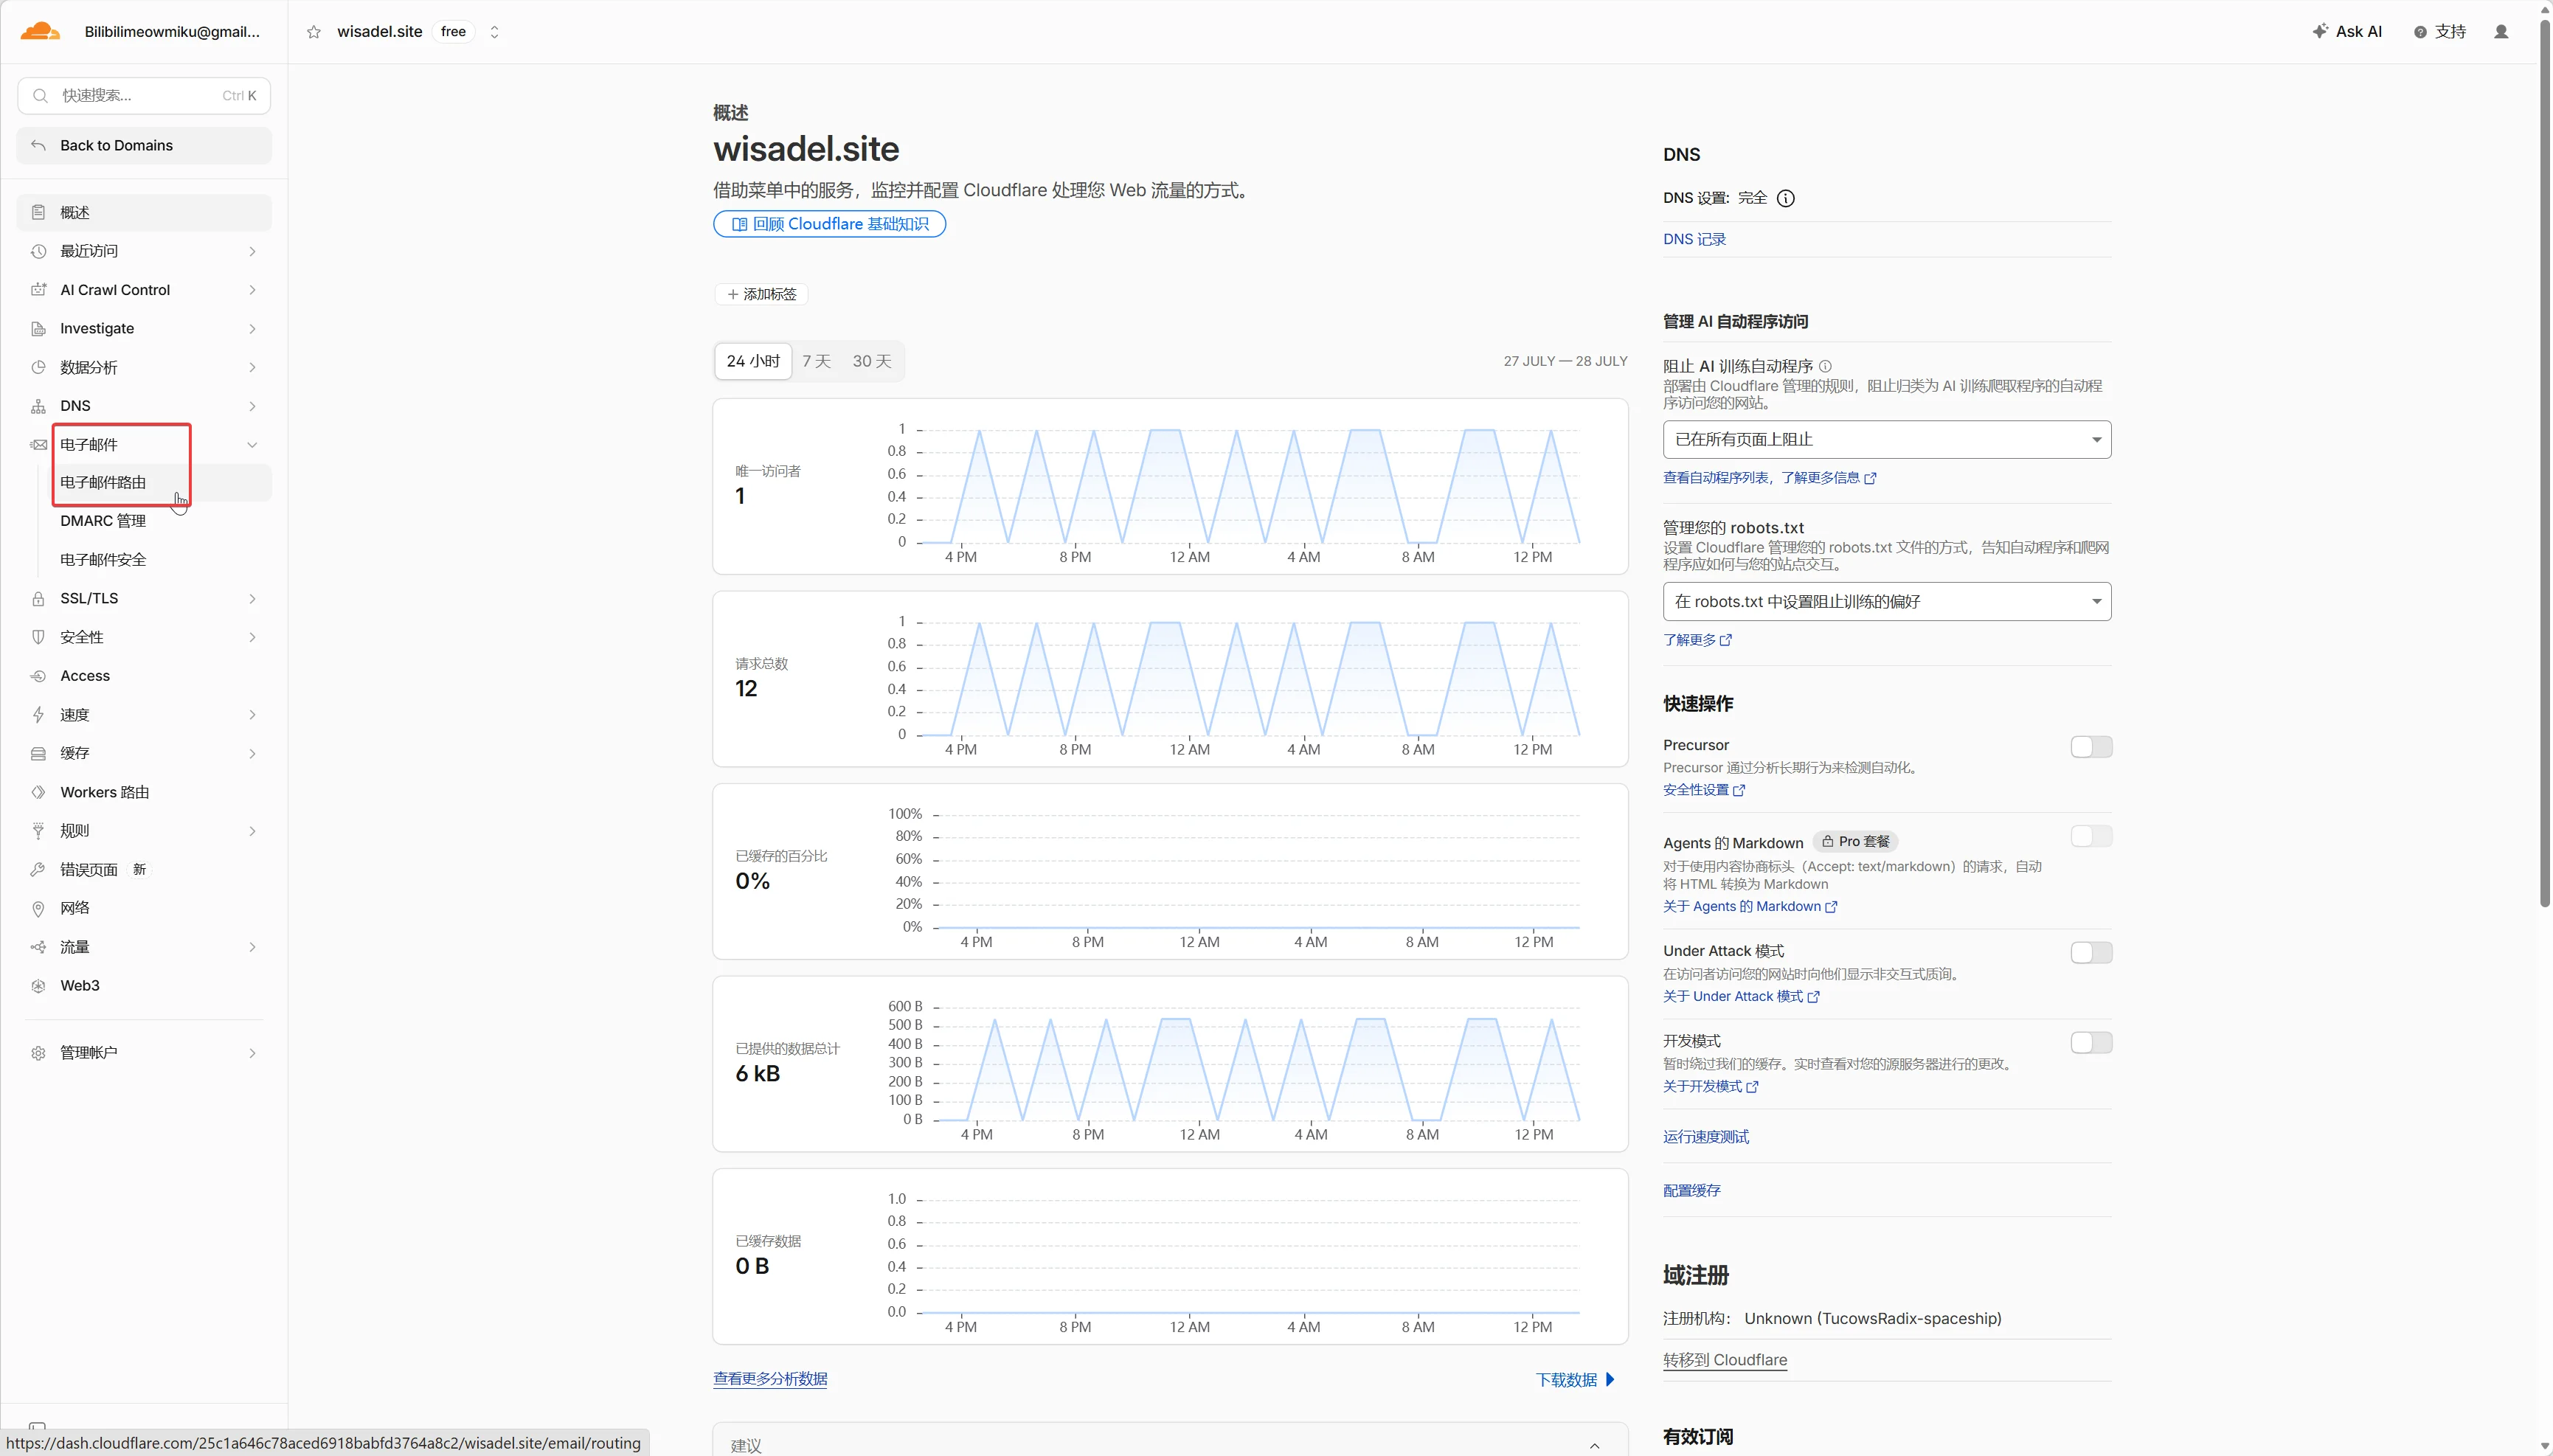Collapse the 电子邮件 section chevron

click(252, 444)
